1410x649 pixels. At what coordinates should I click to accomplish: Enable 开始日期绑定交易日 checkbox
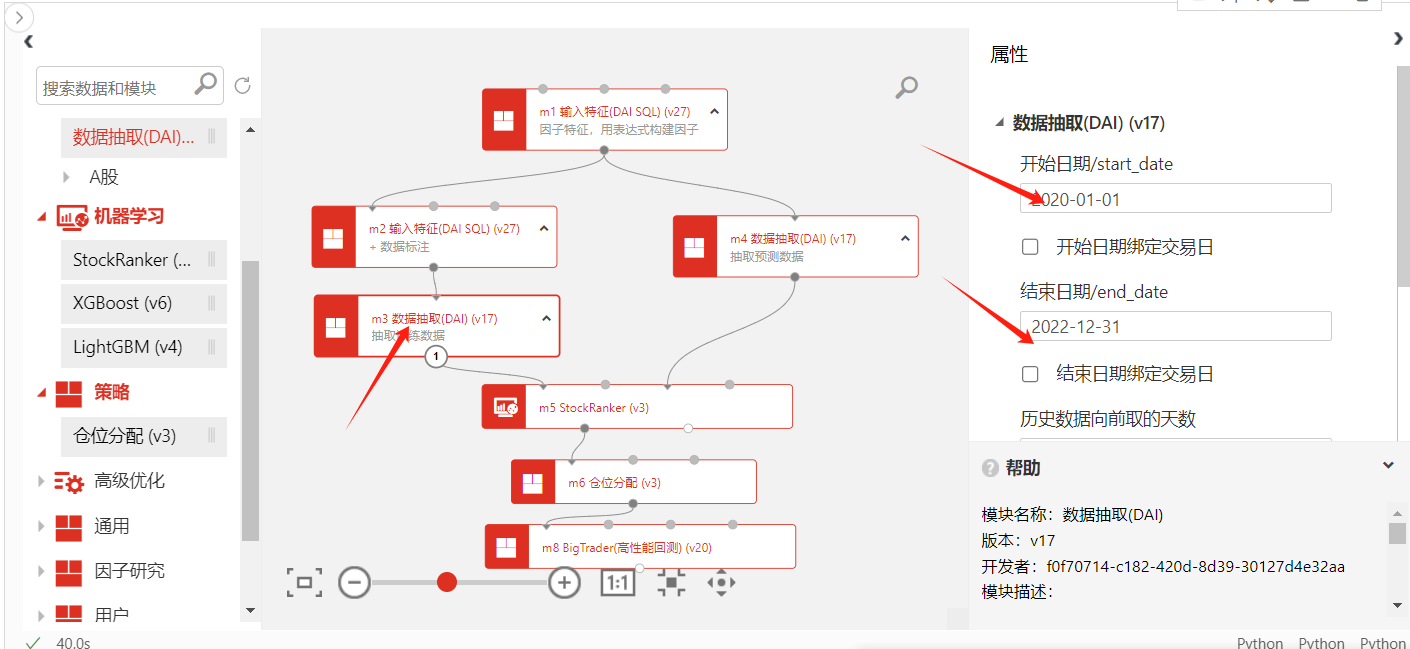pos(1030,247)
